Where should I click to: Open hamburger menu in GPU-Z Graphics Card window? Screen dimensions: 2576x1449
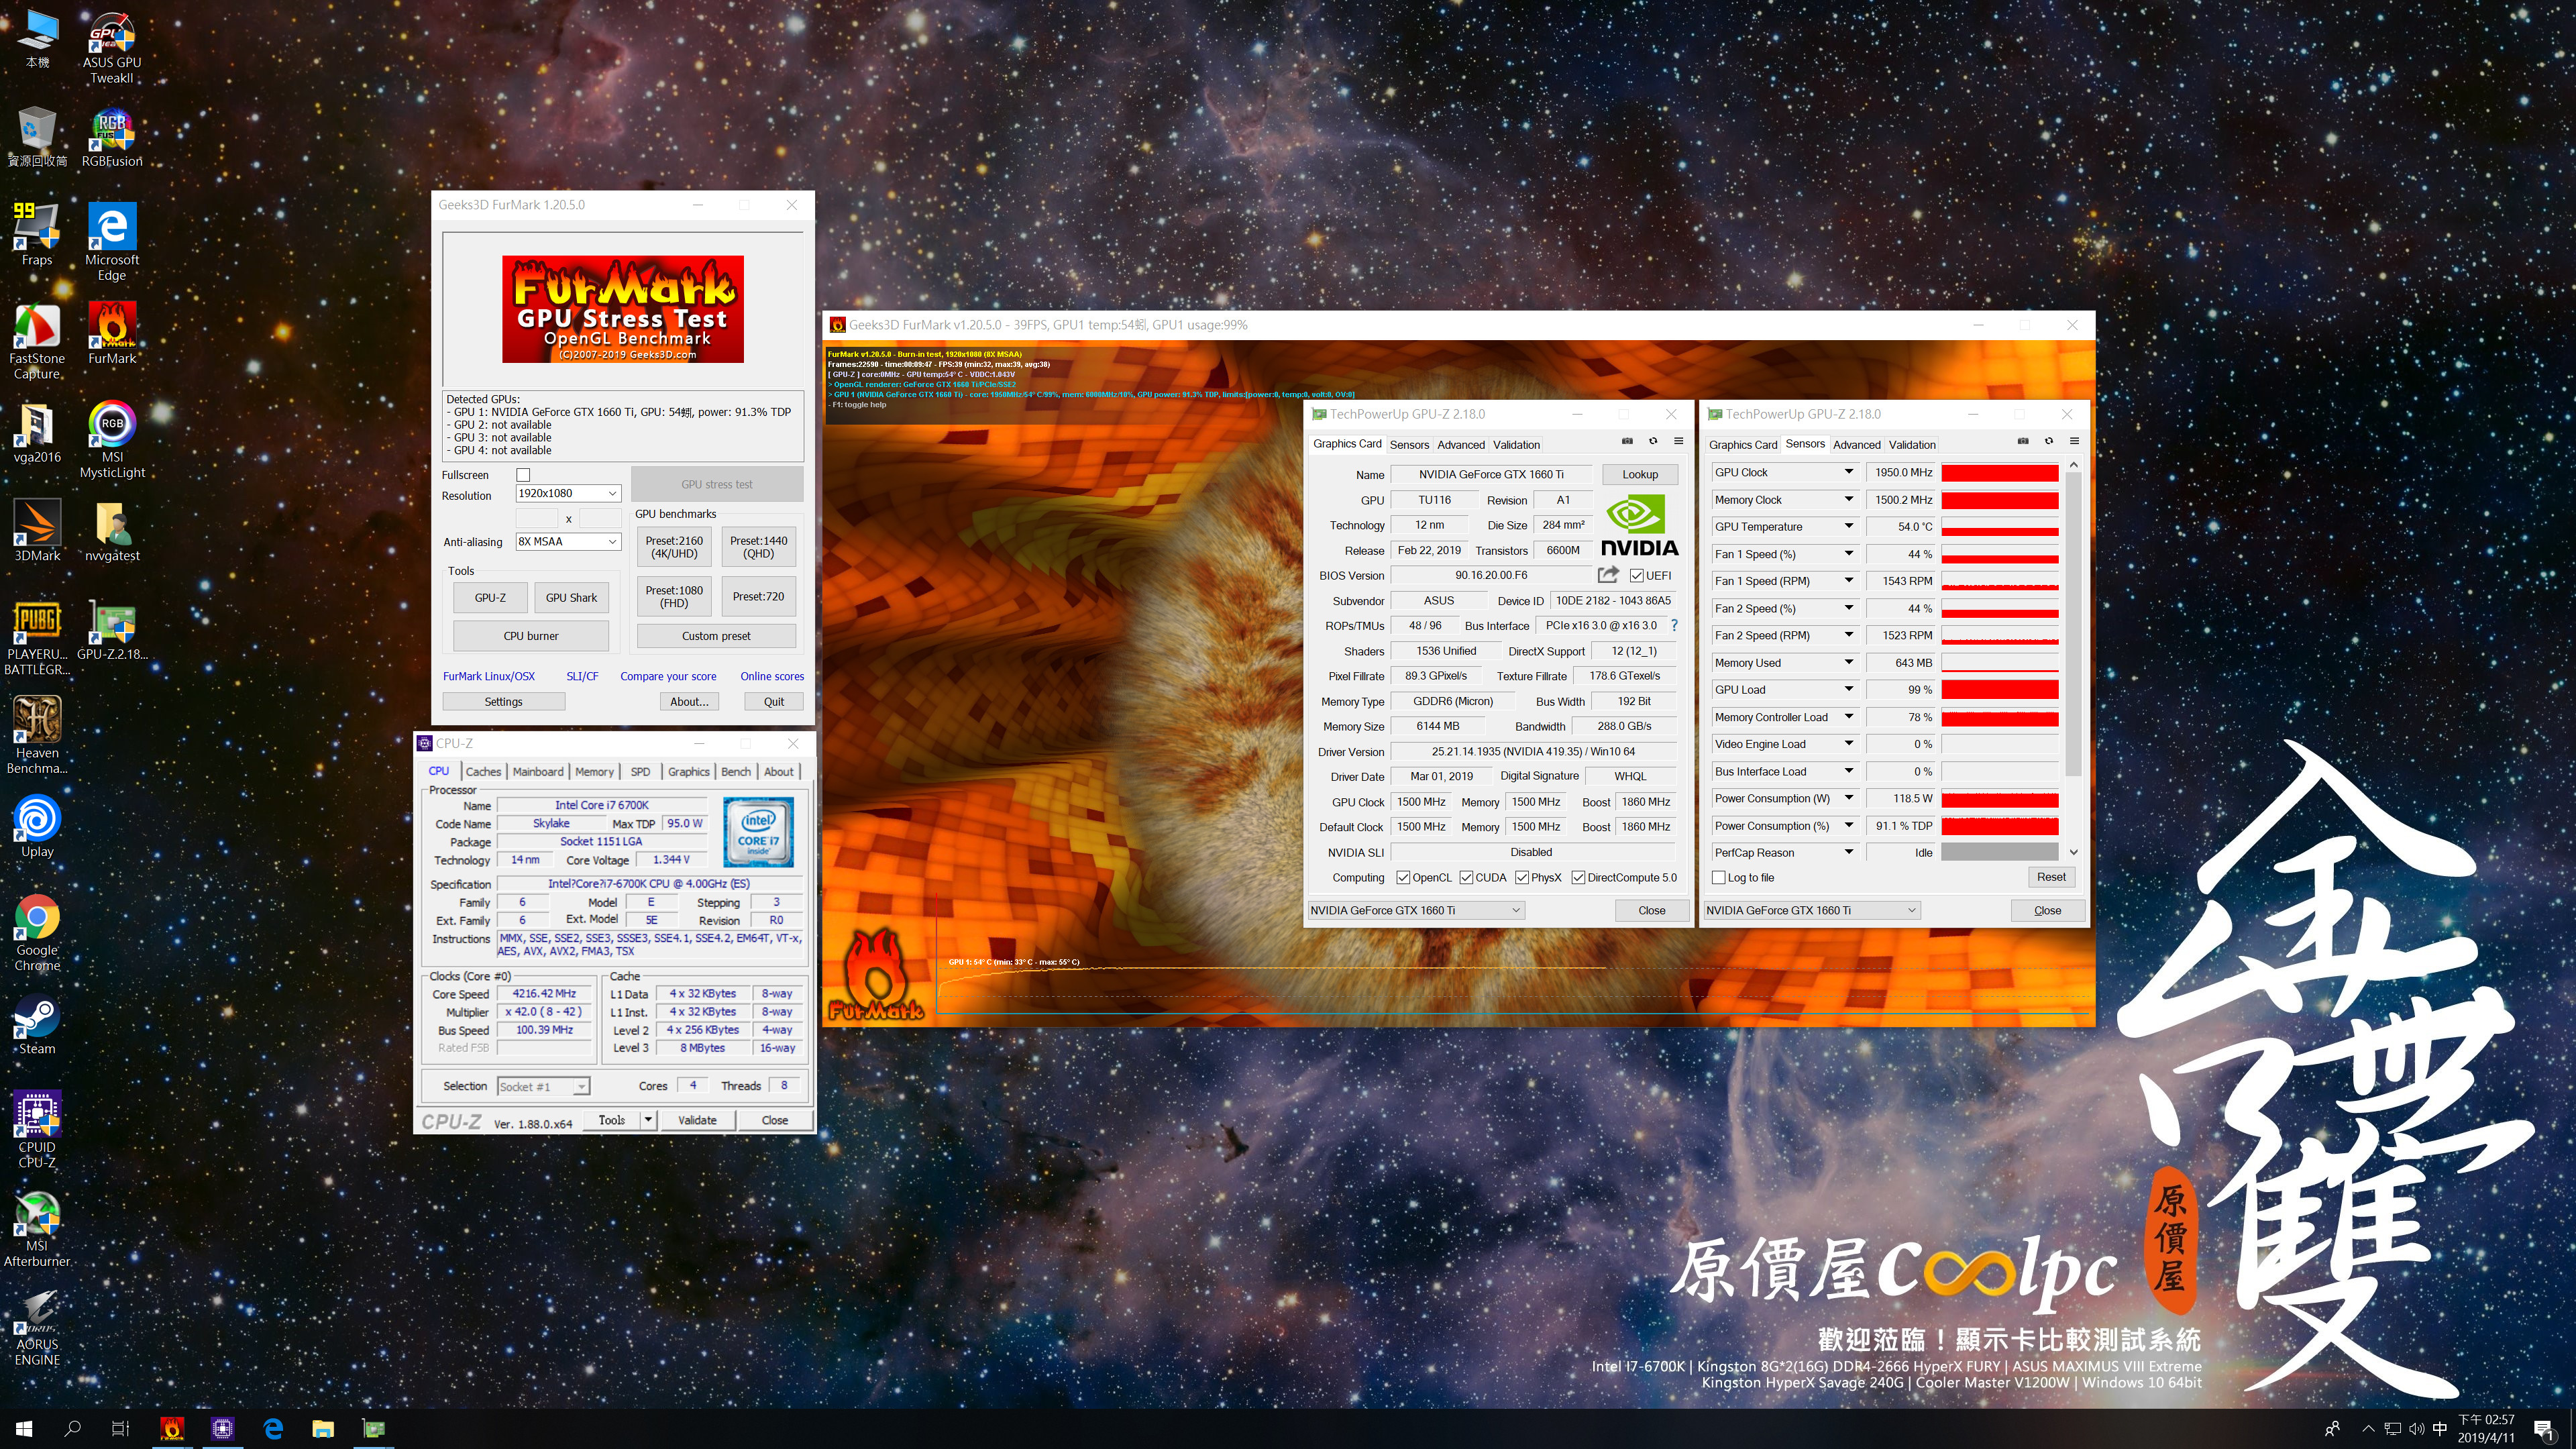tap(1679, 441)
